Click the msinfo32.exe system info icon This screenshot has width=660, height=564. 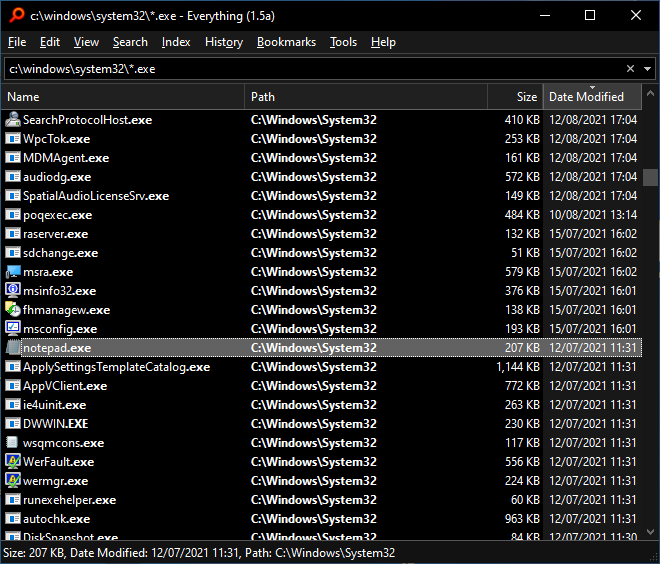(13, 291)
